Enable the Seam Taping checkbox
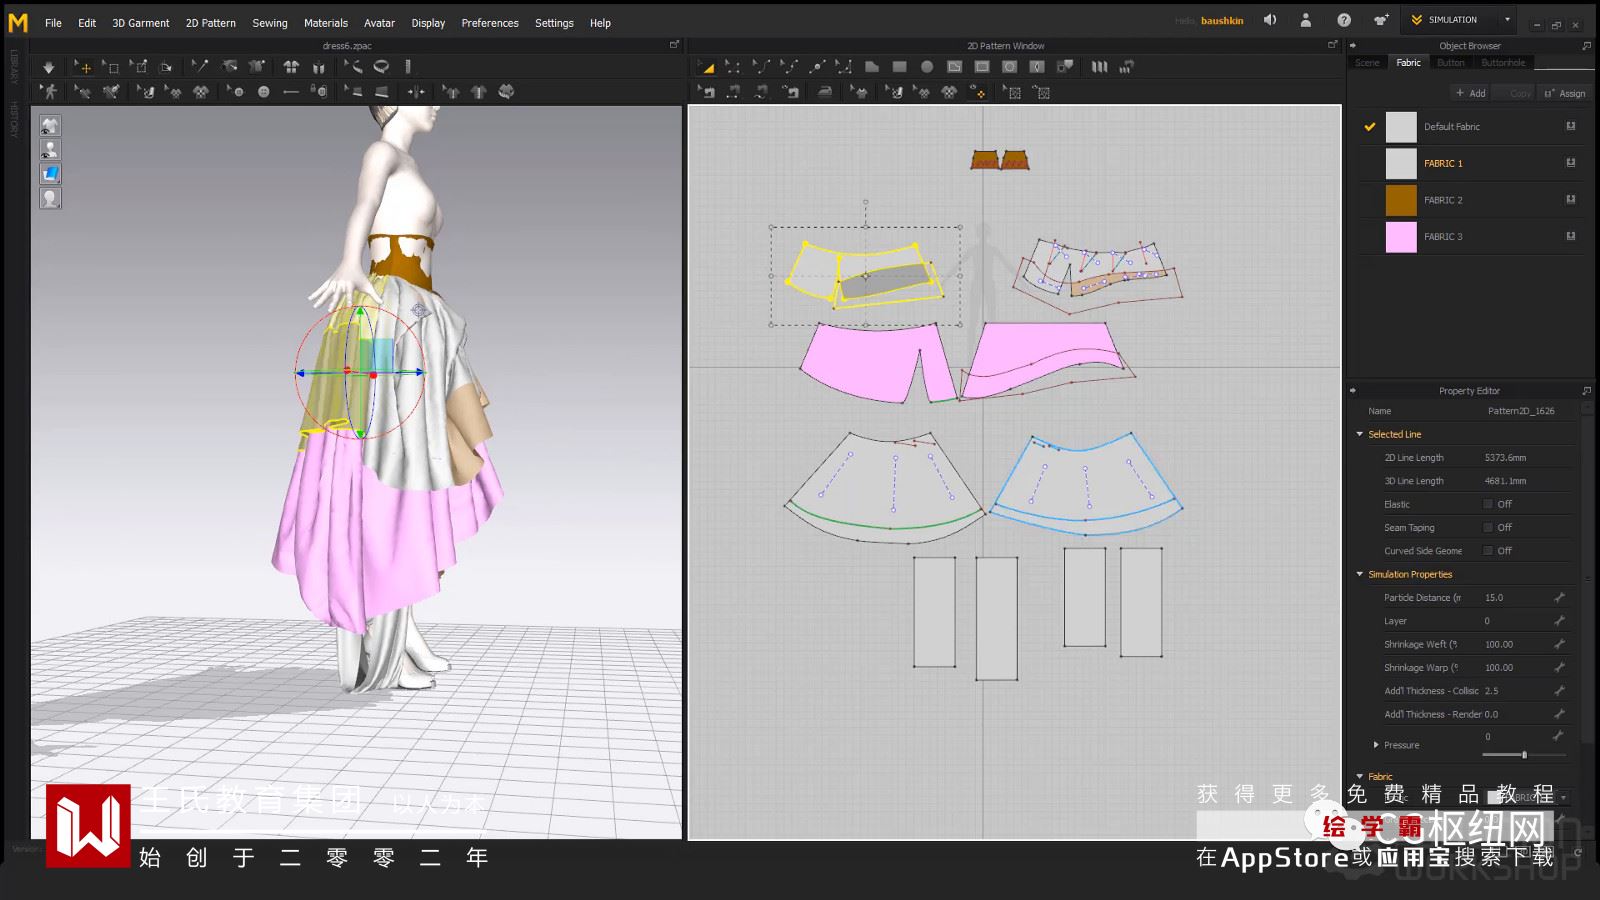 (x=1488, y=527)
